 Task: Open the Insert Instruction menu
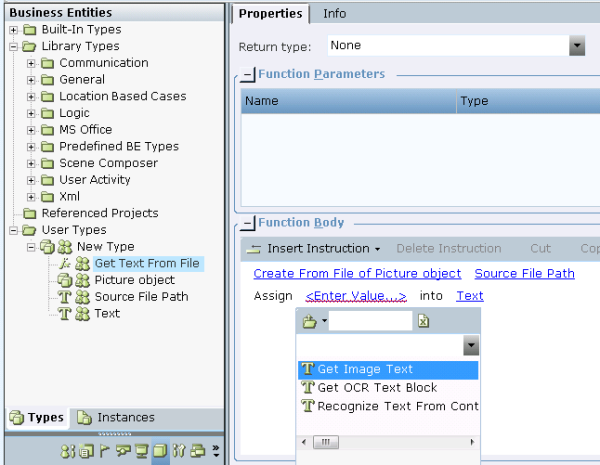(313, 249)
